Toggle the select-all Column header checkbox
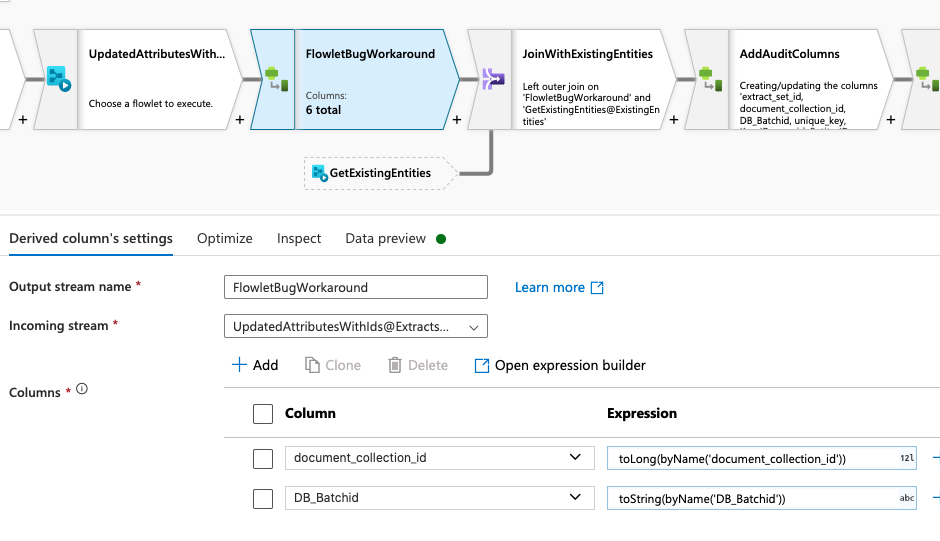The width and height of the screenshot is (940, 541). [x=263, y=413]
